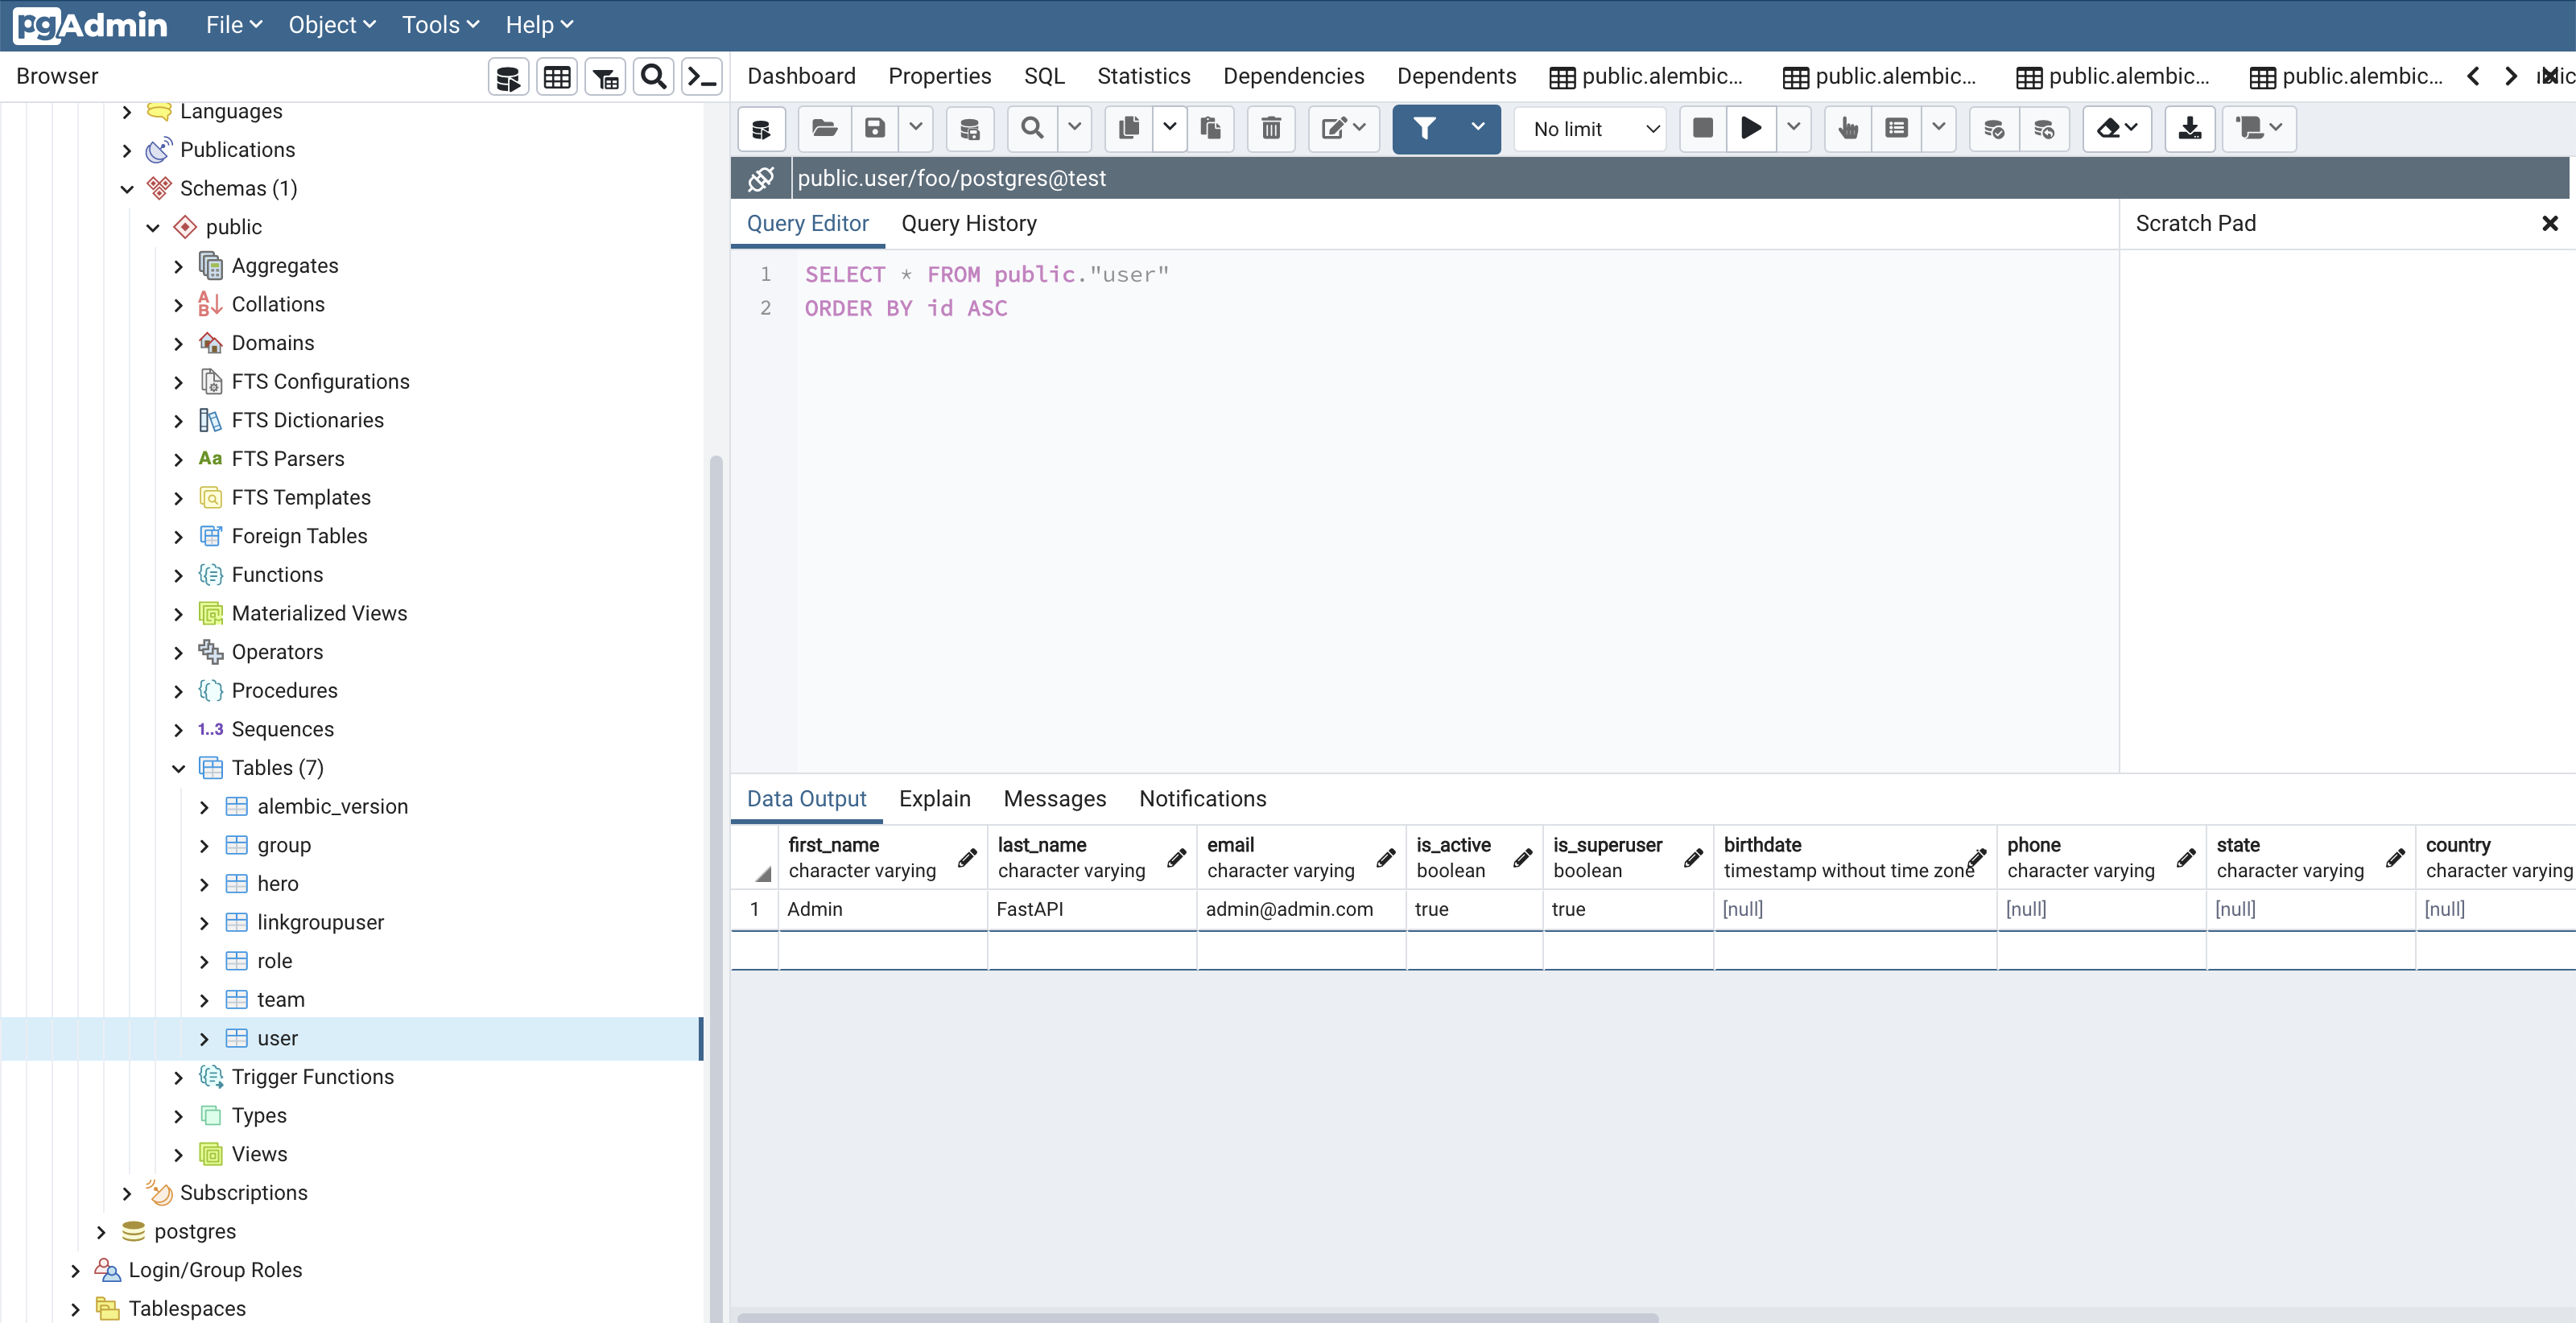2576x1323 pixels.
Task: Click the connection status icon beside public.user path
Action: tap(761, 178)
